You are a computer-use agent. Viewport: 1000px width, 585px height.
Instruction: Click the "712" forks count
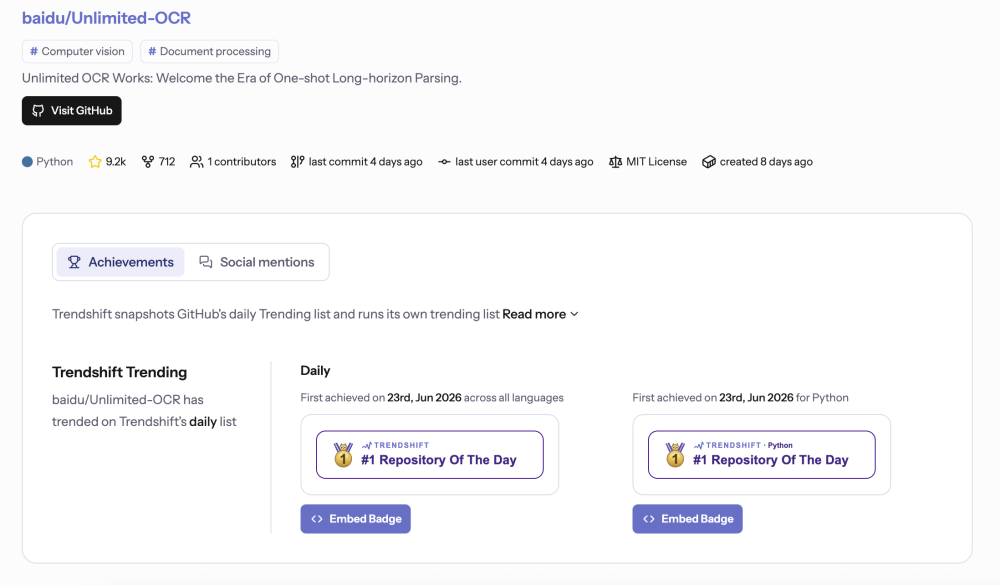coord(167,161)
